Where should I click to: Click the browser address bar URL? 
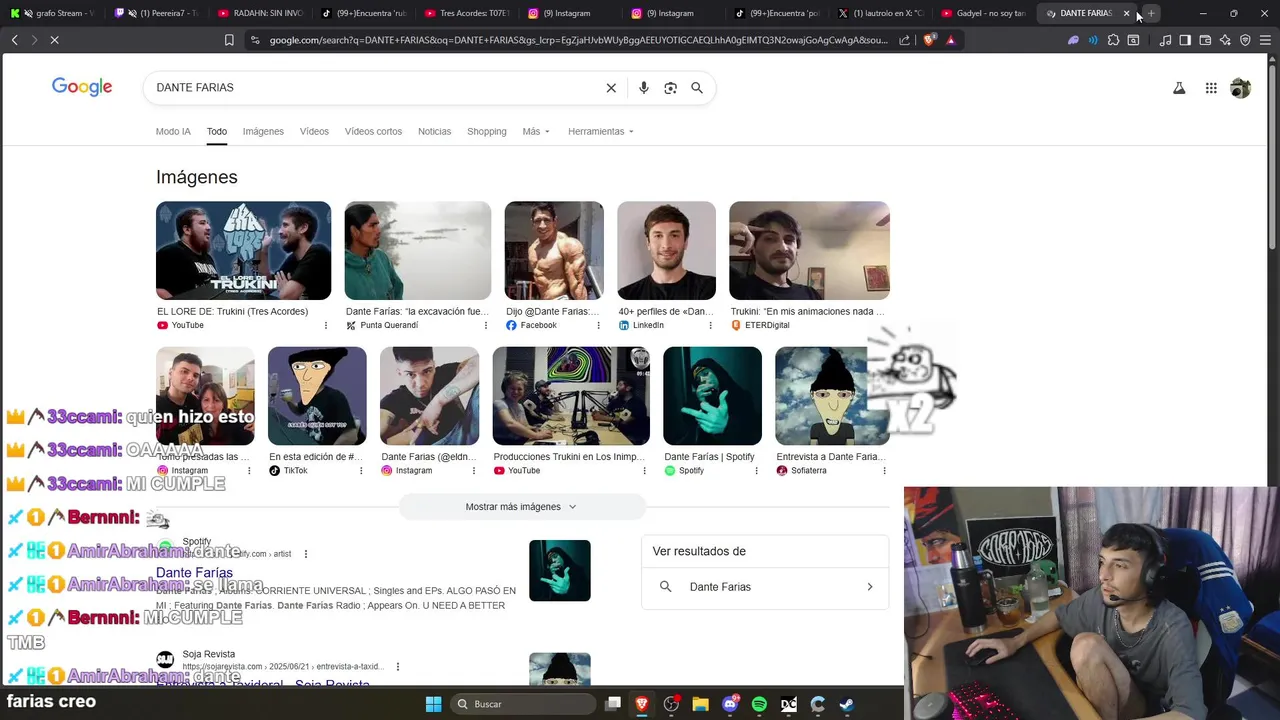click(x=578, y=40)
